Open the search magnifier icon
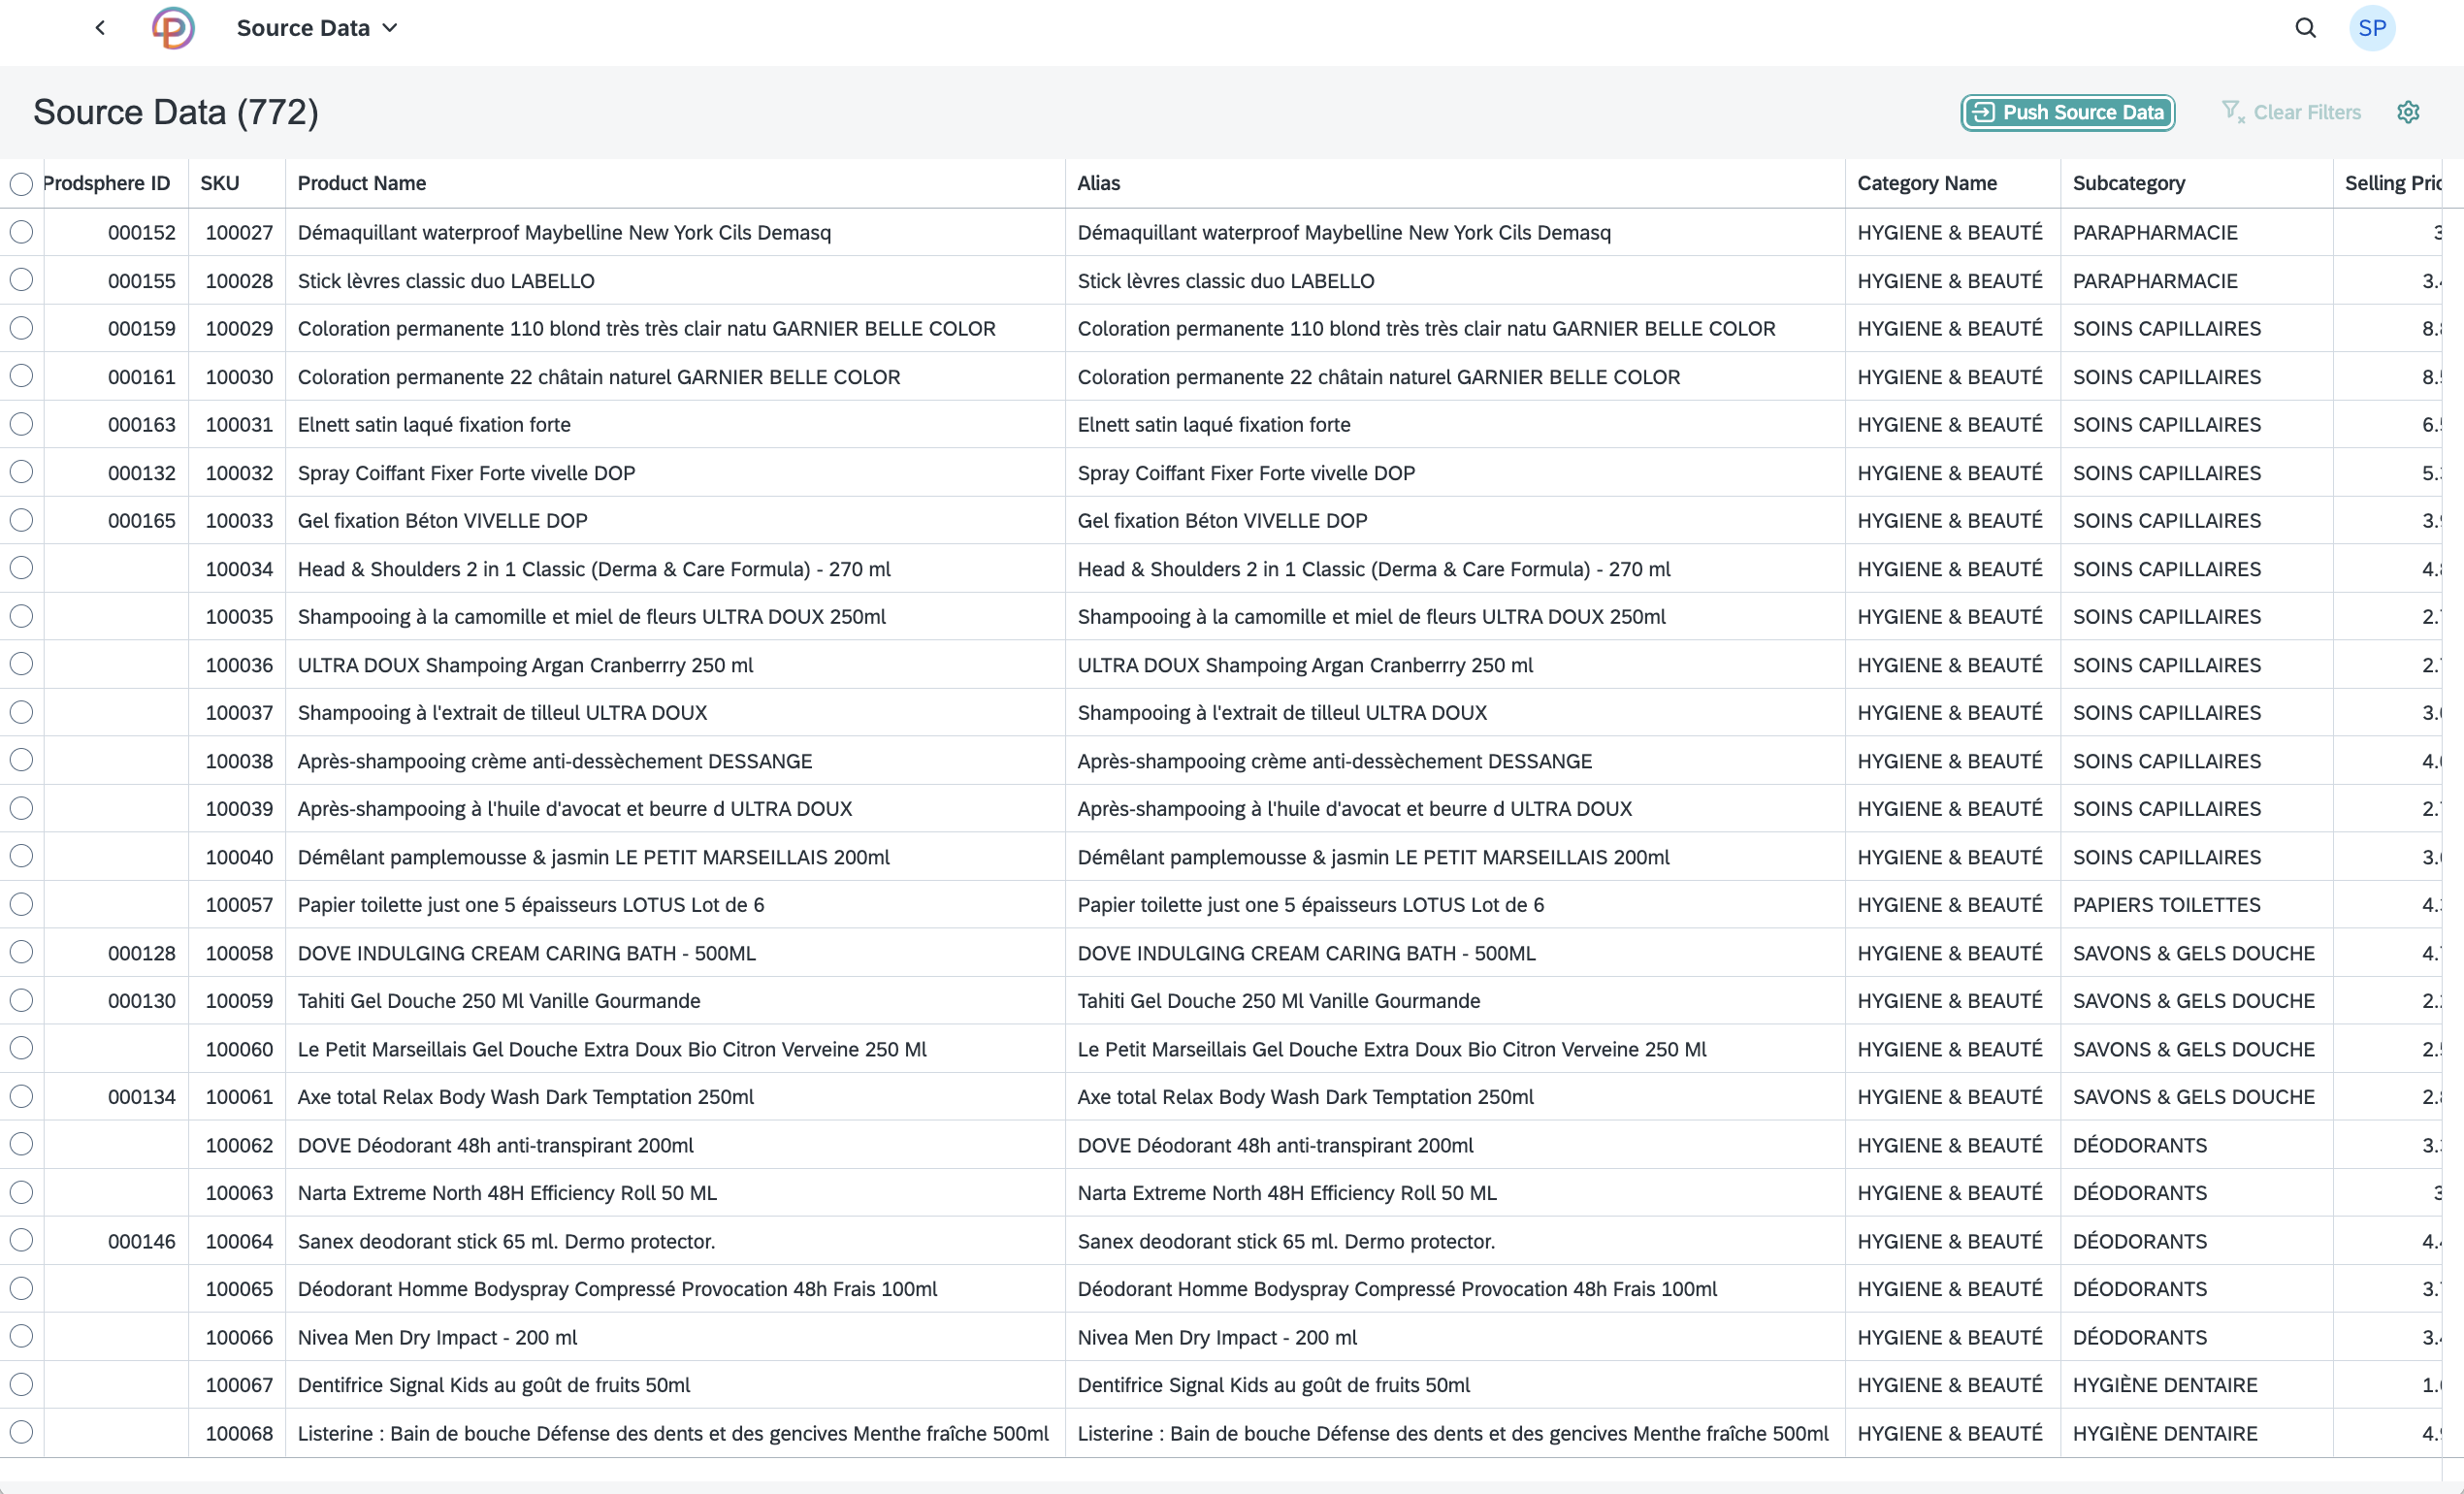2464x1494 pixels. 2305,28
